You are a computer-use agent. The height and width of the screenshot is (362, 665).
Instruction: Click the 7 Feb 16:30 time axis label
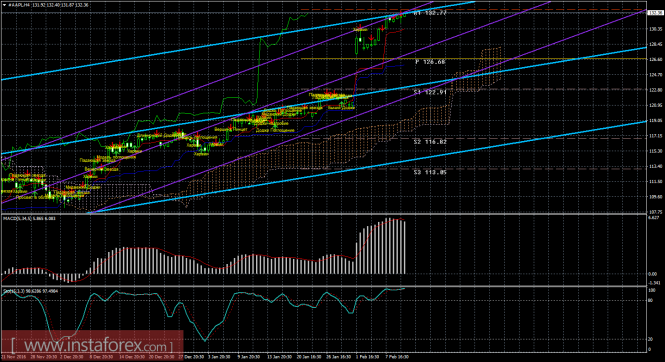[x=397, y=357]
